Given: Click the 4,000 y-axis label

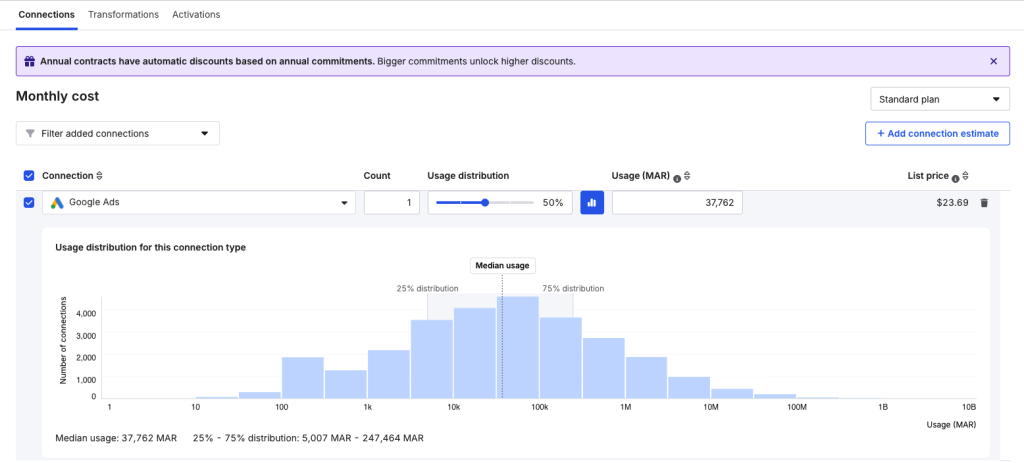Looking at the screenshot, I should (x=85, y=313).
